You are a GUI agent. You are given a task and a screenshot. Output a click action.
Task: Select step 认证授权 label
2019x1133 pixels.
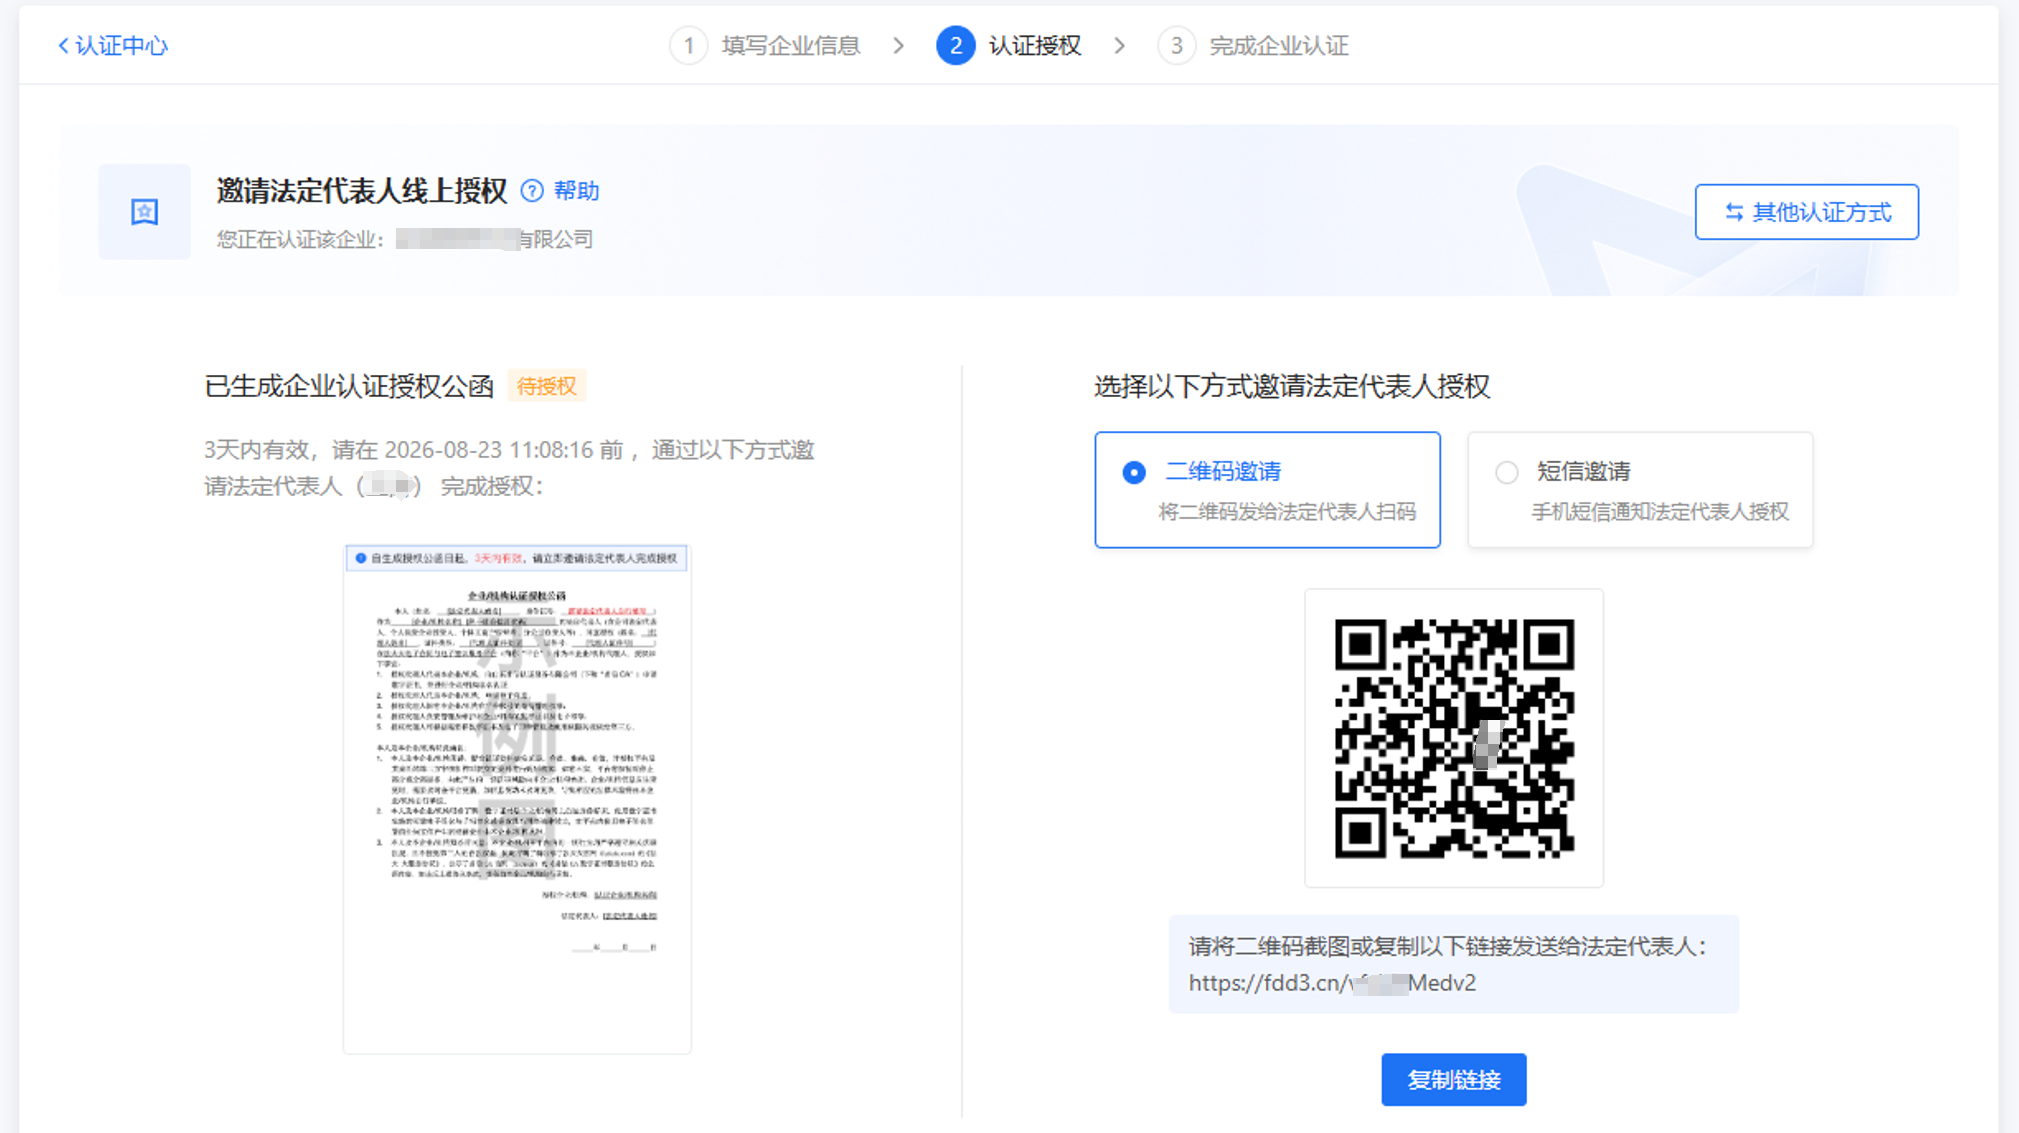1035,46
